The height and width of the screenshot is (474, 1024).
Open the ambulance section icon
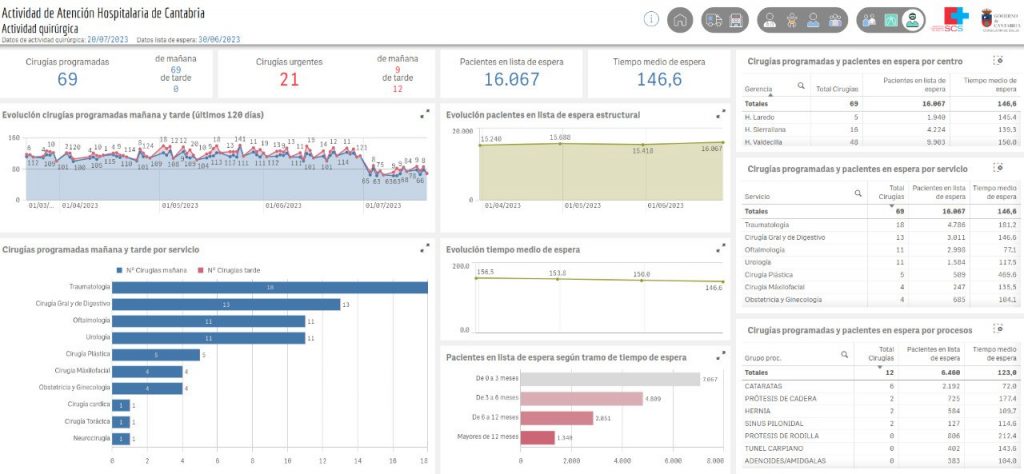[x=714, y=19]
